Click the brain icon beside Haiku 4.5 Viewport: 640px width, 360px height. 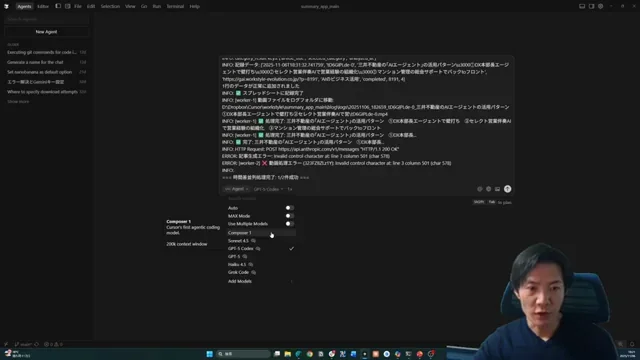pyautogui.click(x=251, y=264)
